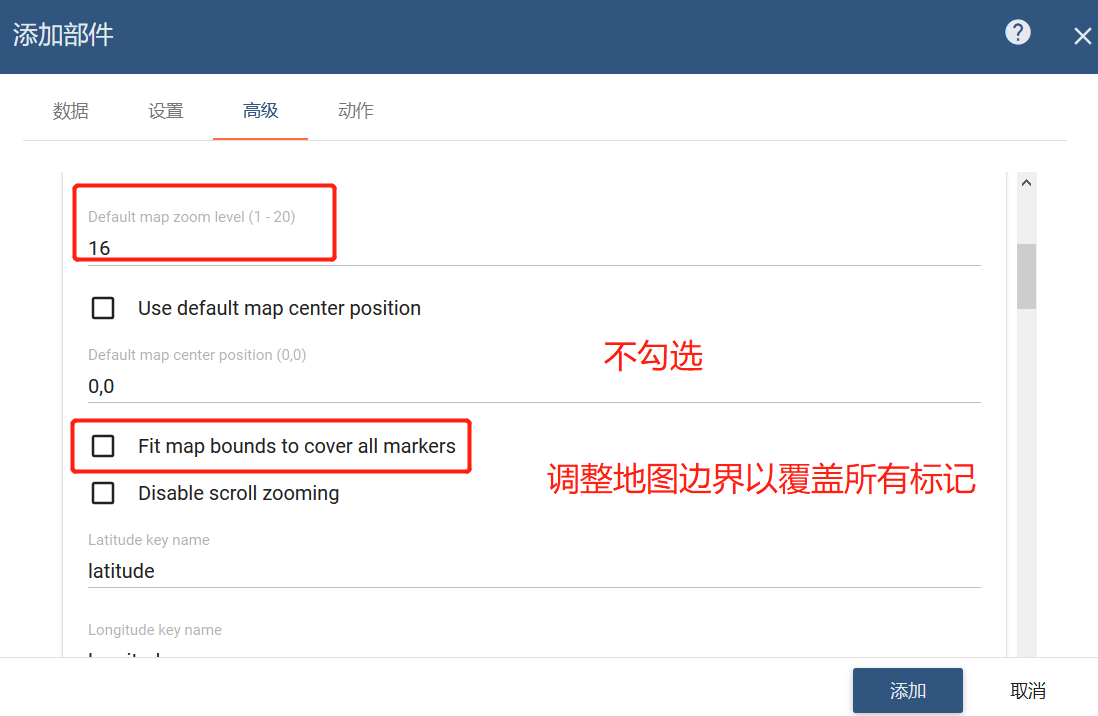Click the vertical scrollbar thumb

pos(1027,276)
